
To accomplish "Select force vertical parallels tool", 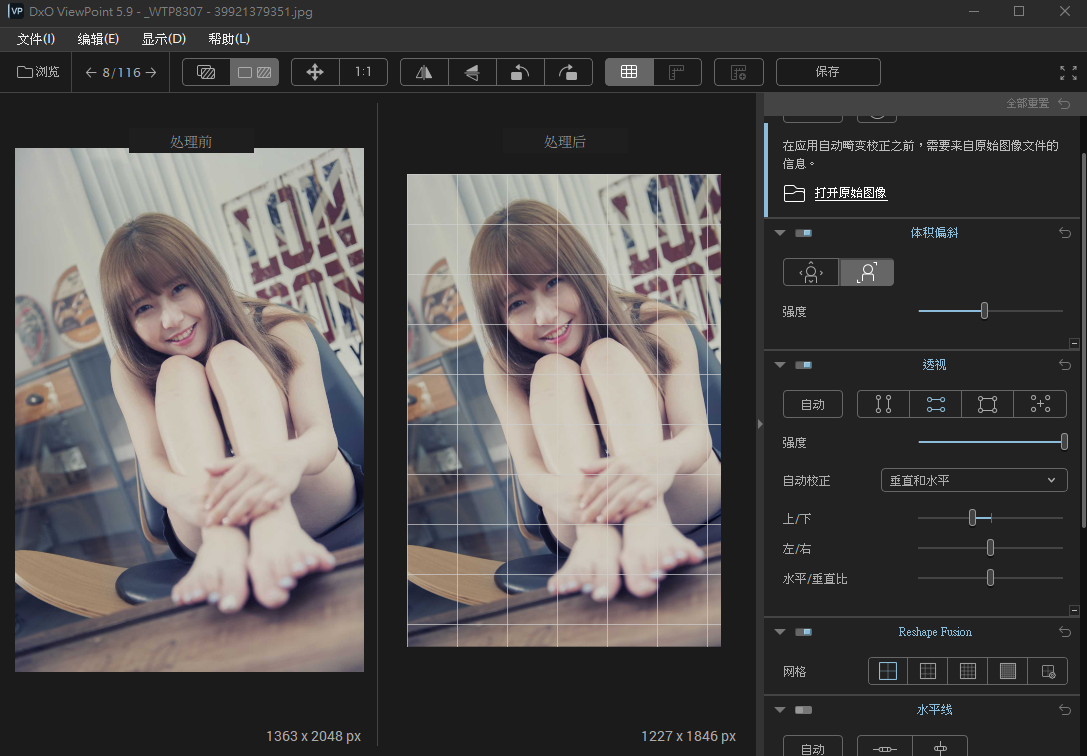I will point(883,404).
